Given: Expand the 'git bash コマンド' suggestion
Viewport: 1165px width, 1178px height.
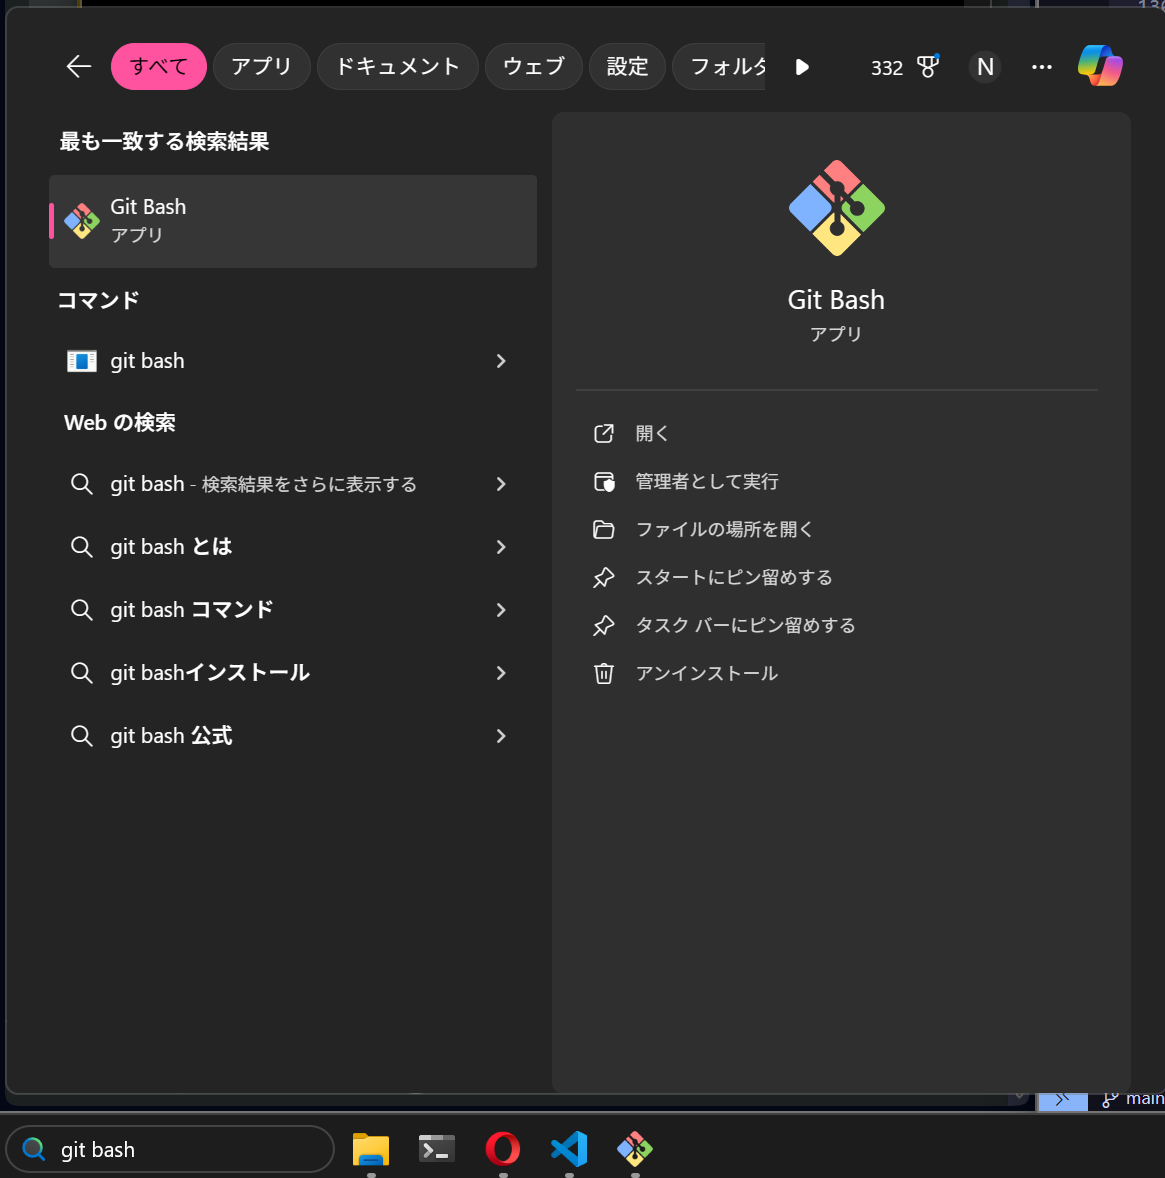Looking at the screenshot, I should point(500,610).
